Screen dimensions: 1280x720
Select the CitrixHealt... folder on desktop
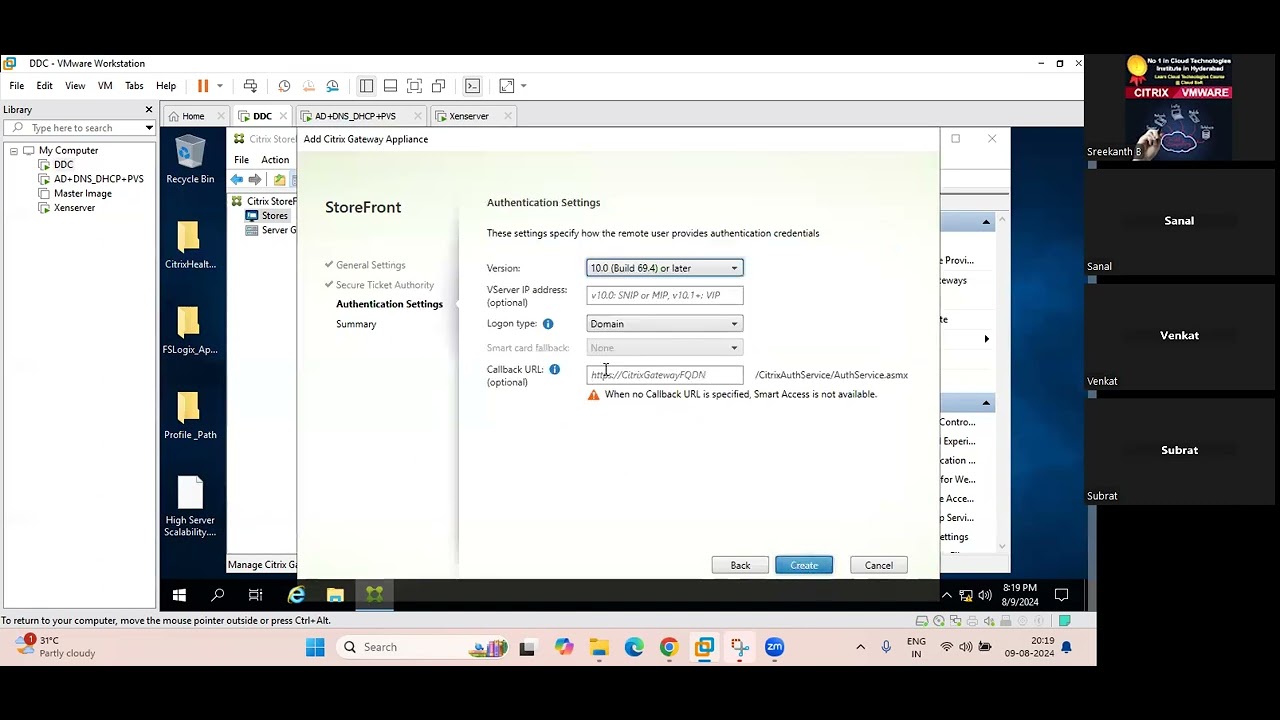190,246
